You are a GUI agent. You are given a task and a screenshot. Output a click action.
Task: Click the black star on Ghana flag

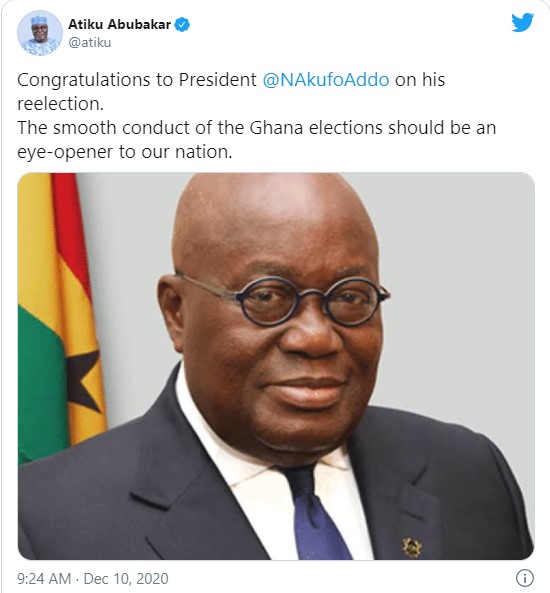click(83, 381)
